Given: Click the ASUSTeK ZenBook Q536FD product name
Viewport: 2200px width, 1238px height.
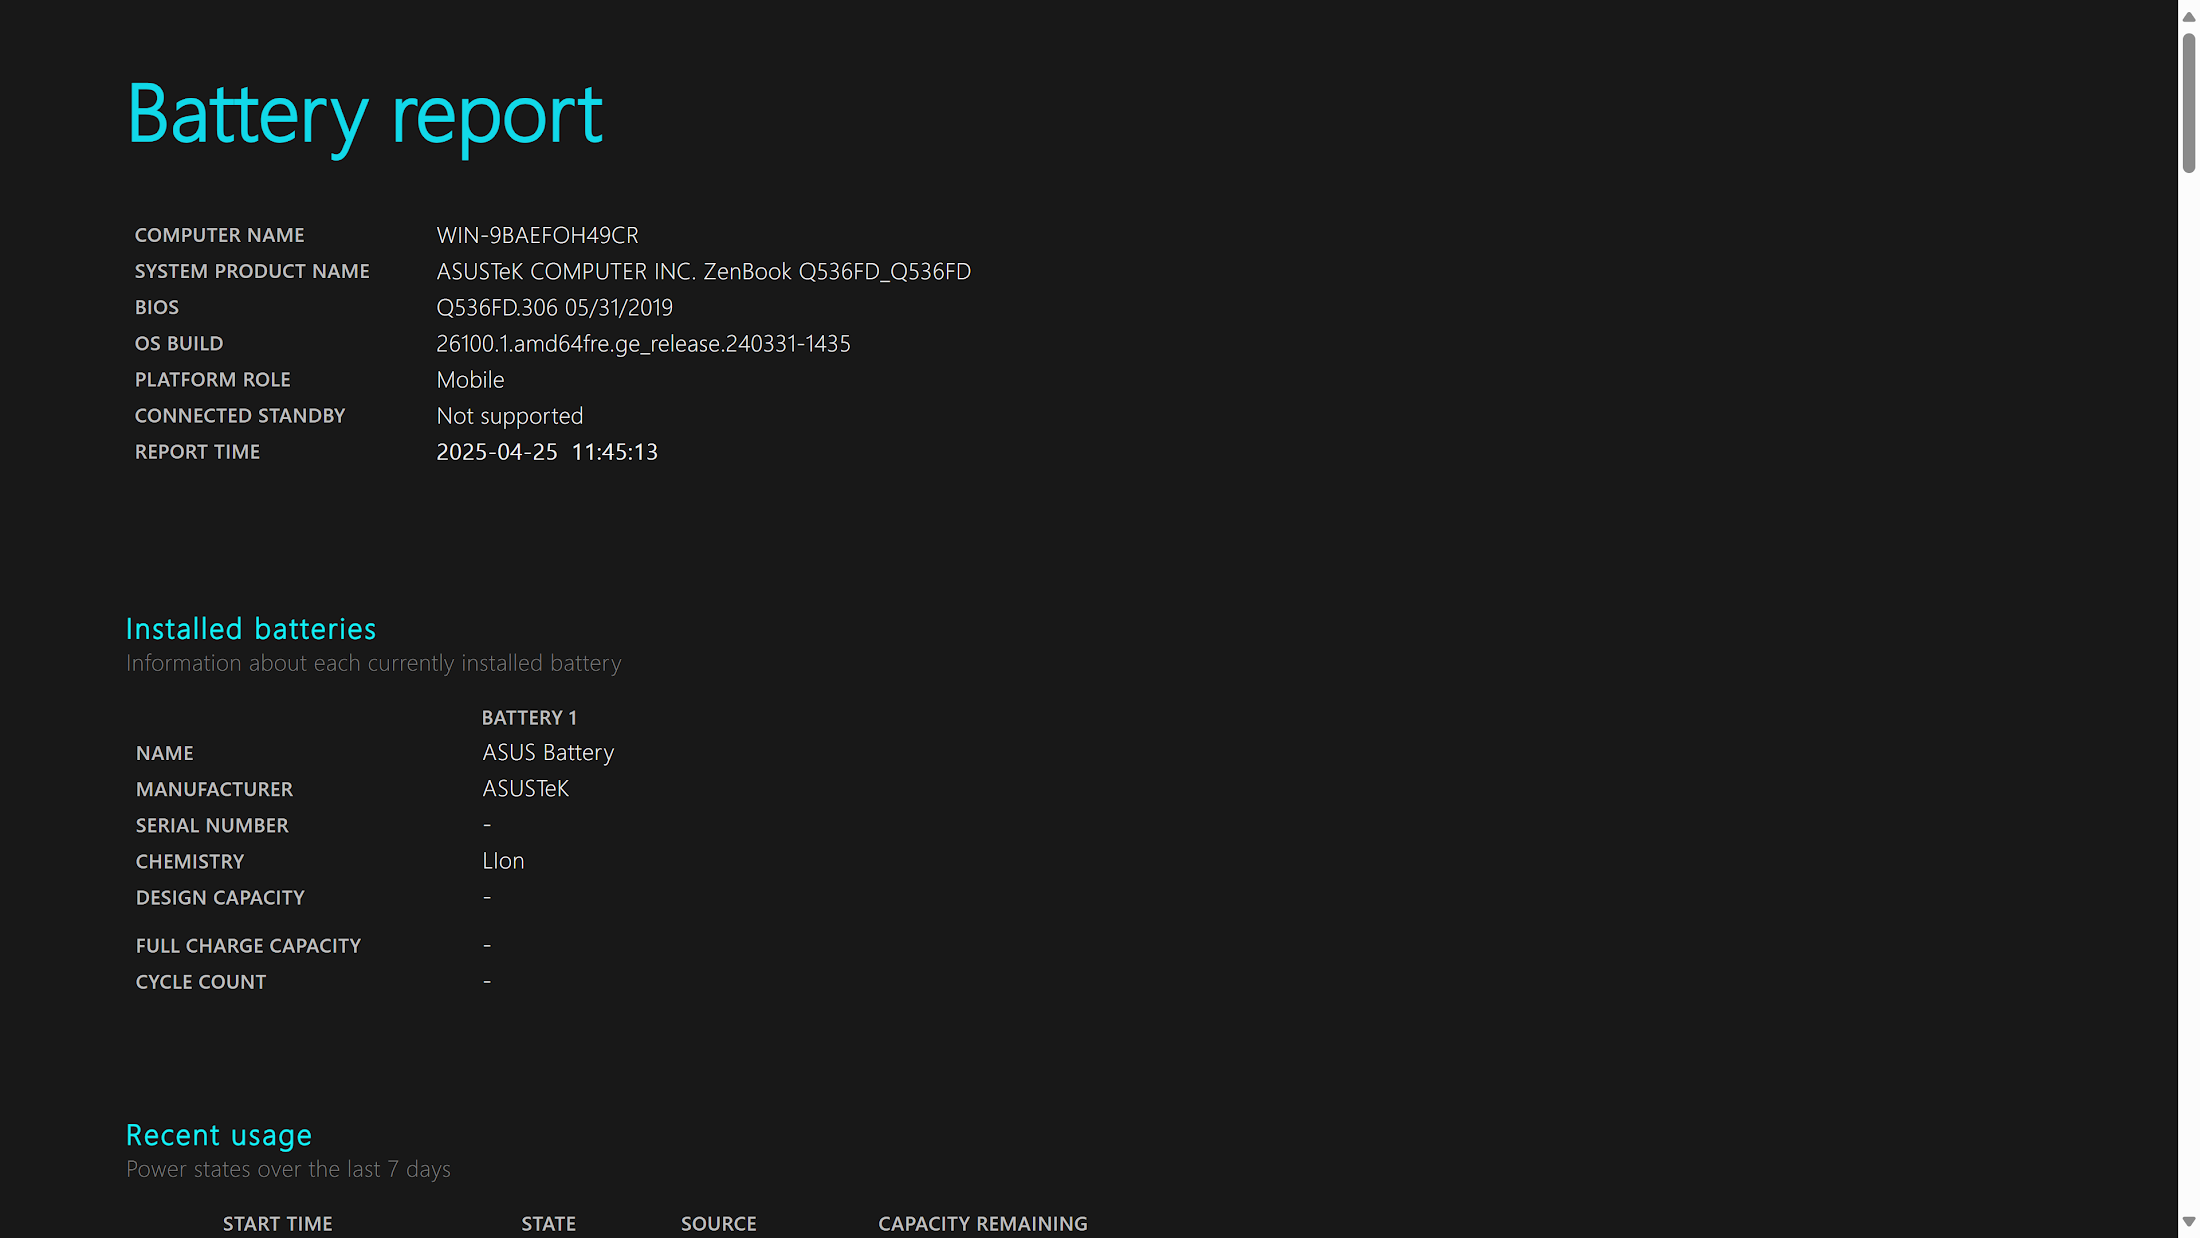Looking at the screenshot, I should click(x=703, y=271).
